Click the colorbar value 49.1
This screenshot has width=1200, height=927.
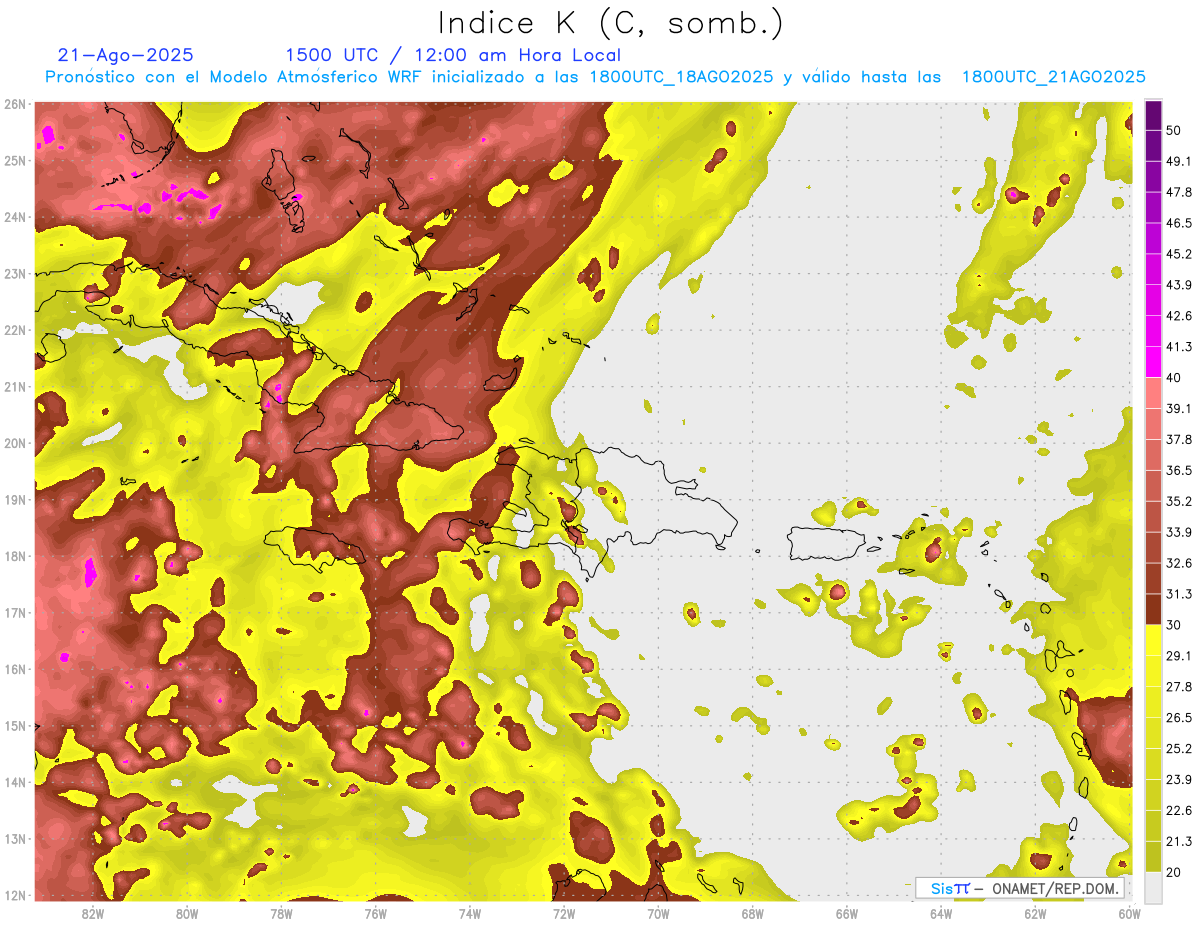tap(1179, 161)
